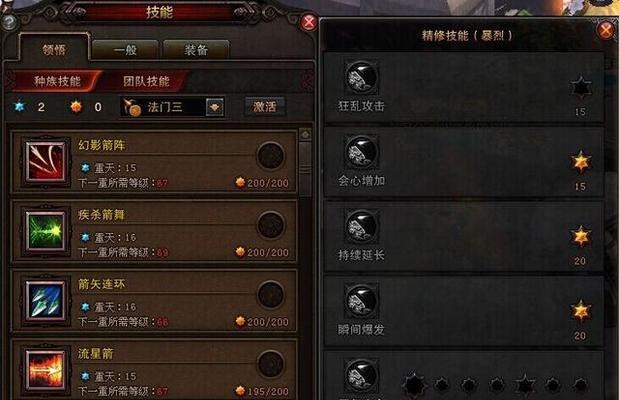
Task: Click the 箭矢连环 blue arrows icon
Action: click(x=45, y=301)
